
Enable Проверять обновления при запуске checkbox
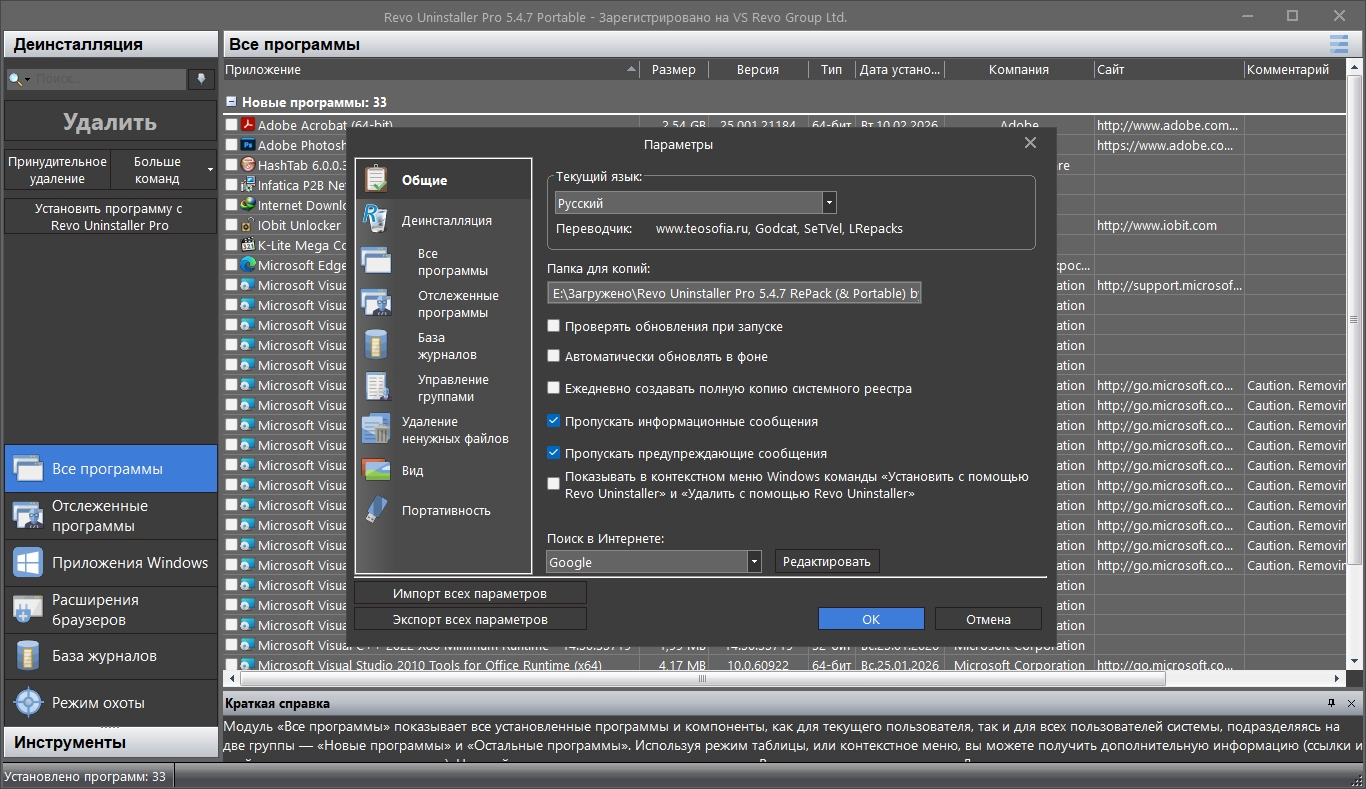(x=554, y=326)
